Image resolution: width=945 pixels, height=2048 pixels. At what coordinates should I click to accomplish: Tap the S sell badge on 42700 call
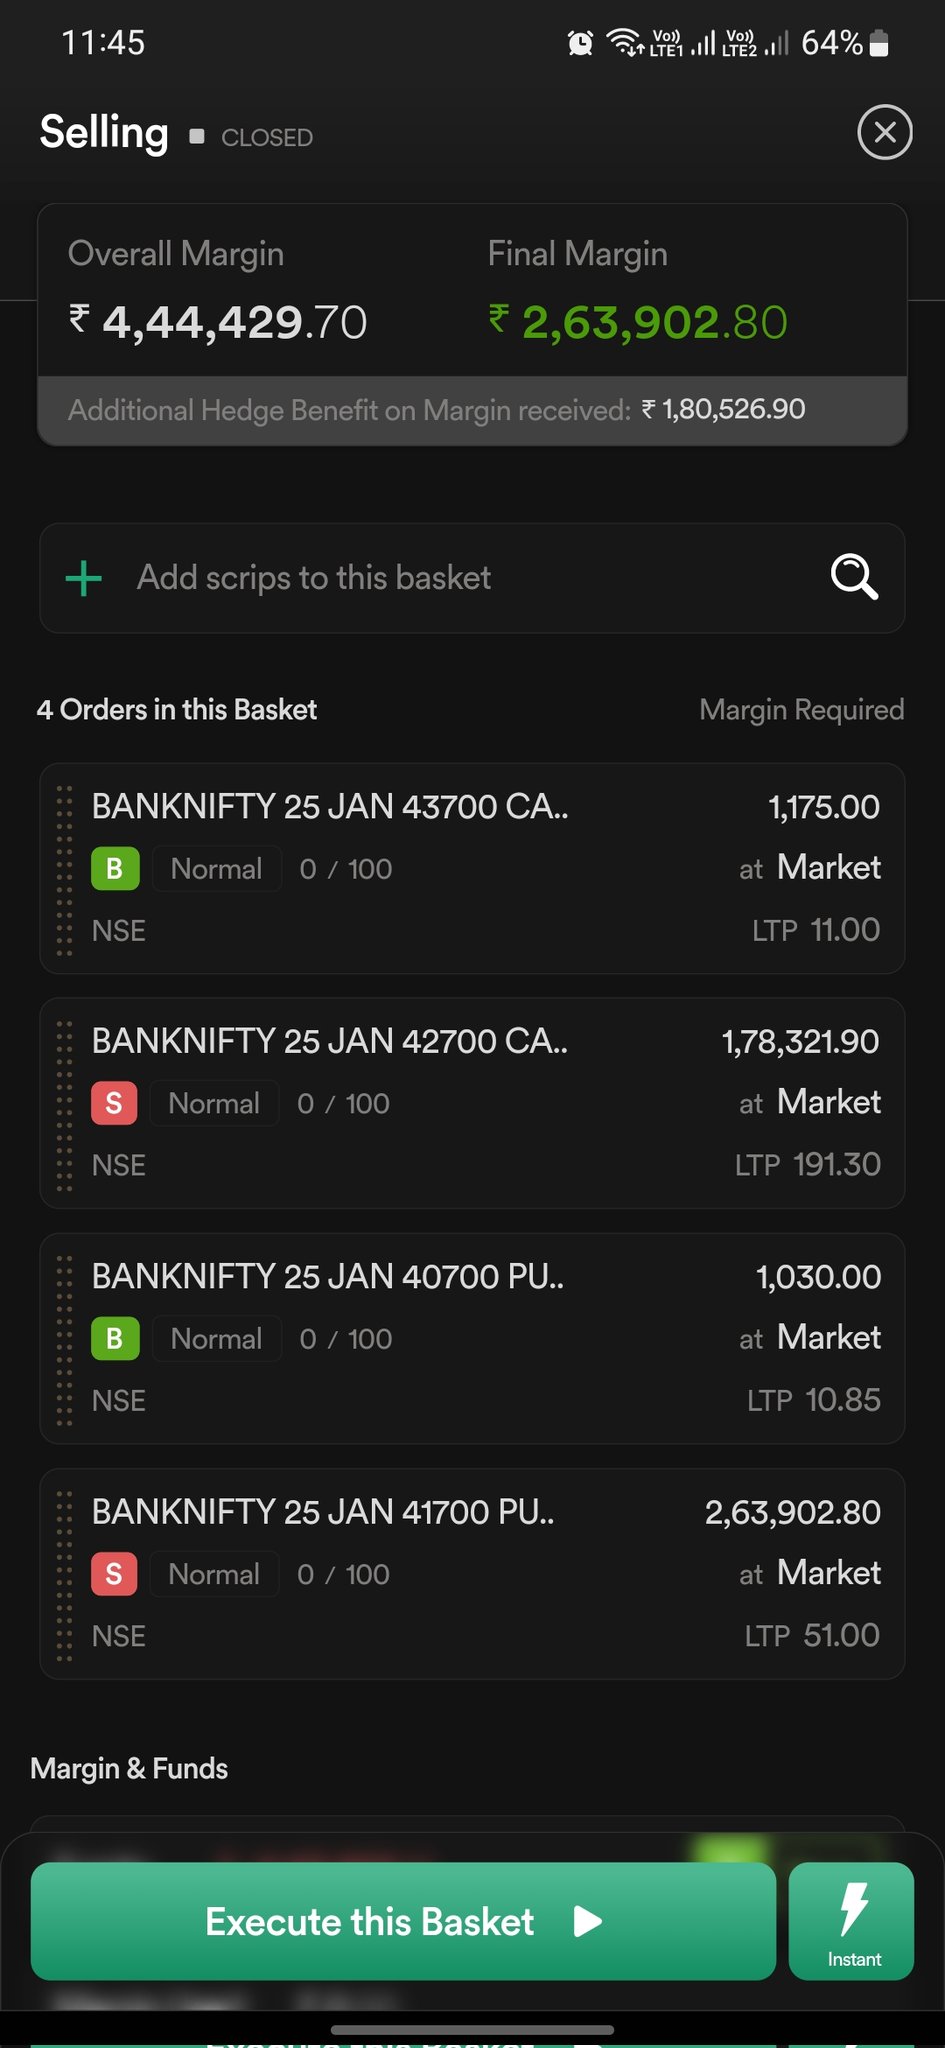pyautogui.click(x=114, y=1103)
